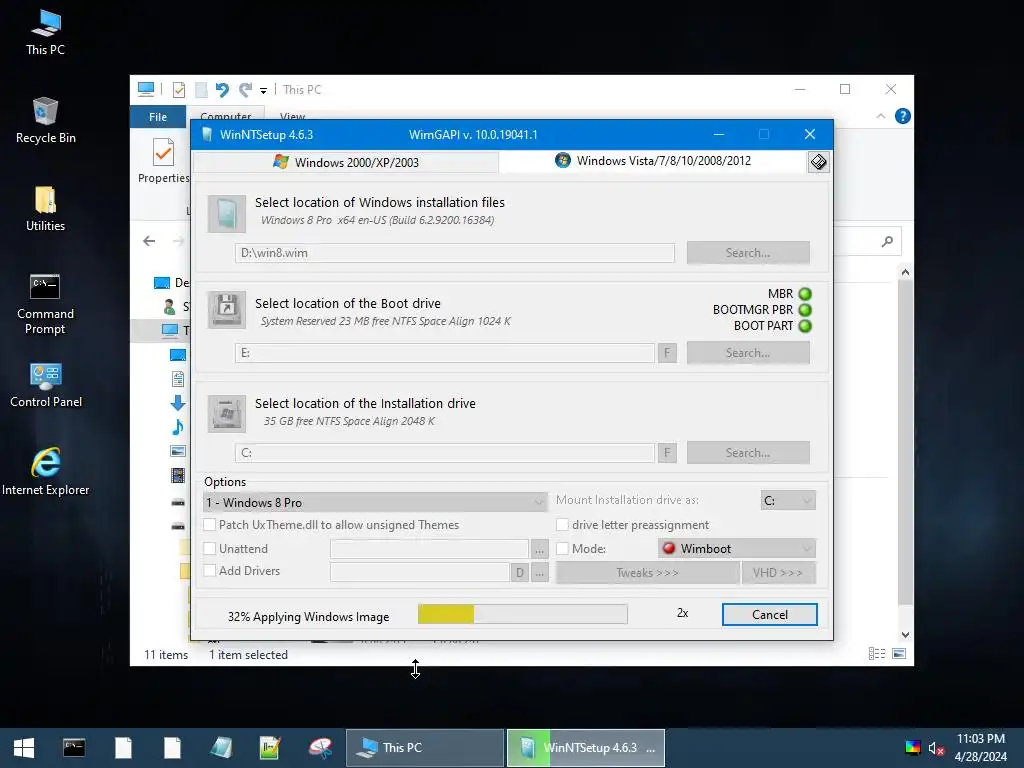This screenshot has width=1024, height=768.
Task: Switch Explorer to details view icon
Action: tap(877, 654)
